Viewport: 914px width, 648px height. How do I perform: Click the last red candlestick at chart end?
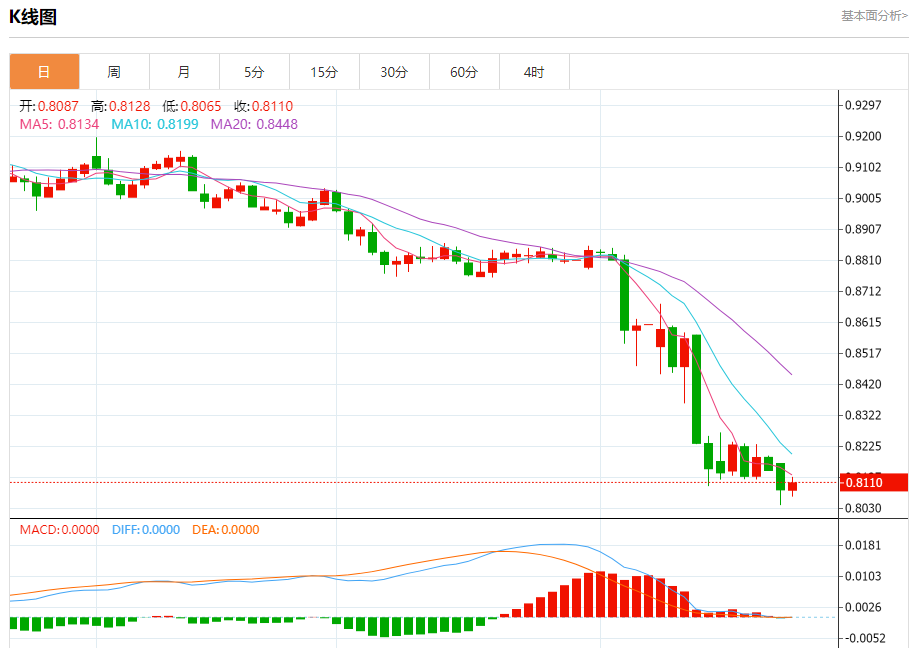click(x=792, y=487)
